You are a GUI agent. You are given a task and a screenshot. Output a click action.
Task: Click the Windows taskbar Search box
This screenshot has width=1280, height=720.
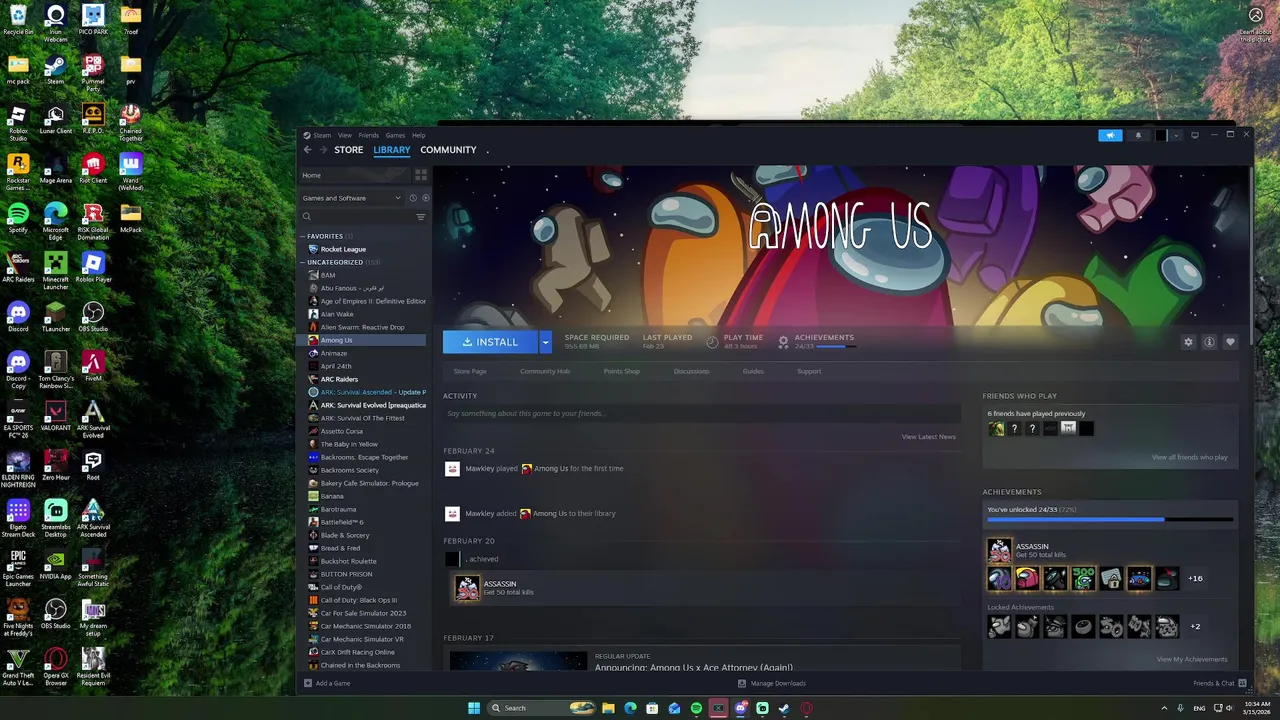[x=541, y=708]
